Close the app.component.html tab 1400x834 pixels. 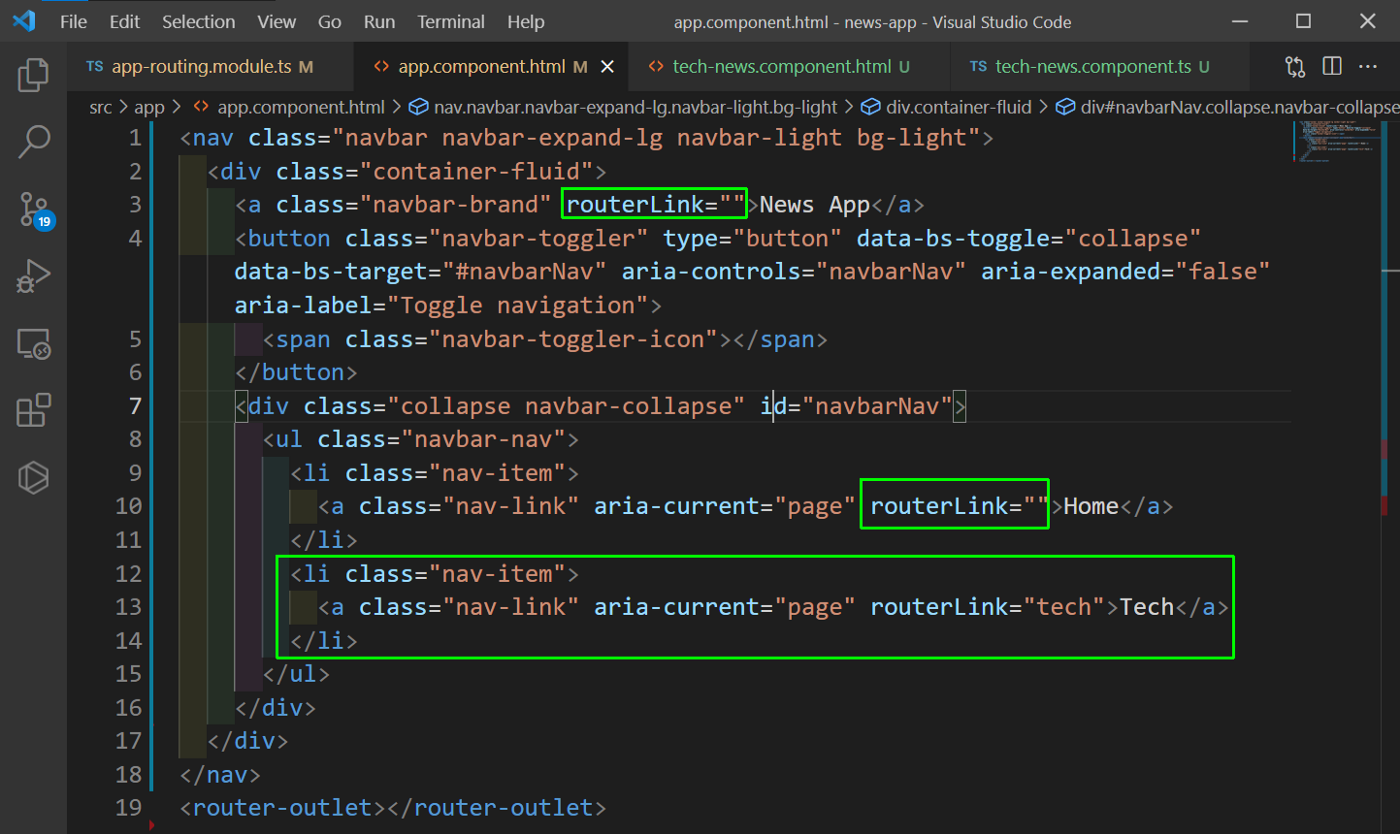click(x=607, y=67)
